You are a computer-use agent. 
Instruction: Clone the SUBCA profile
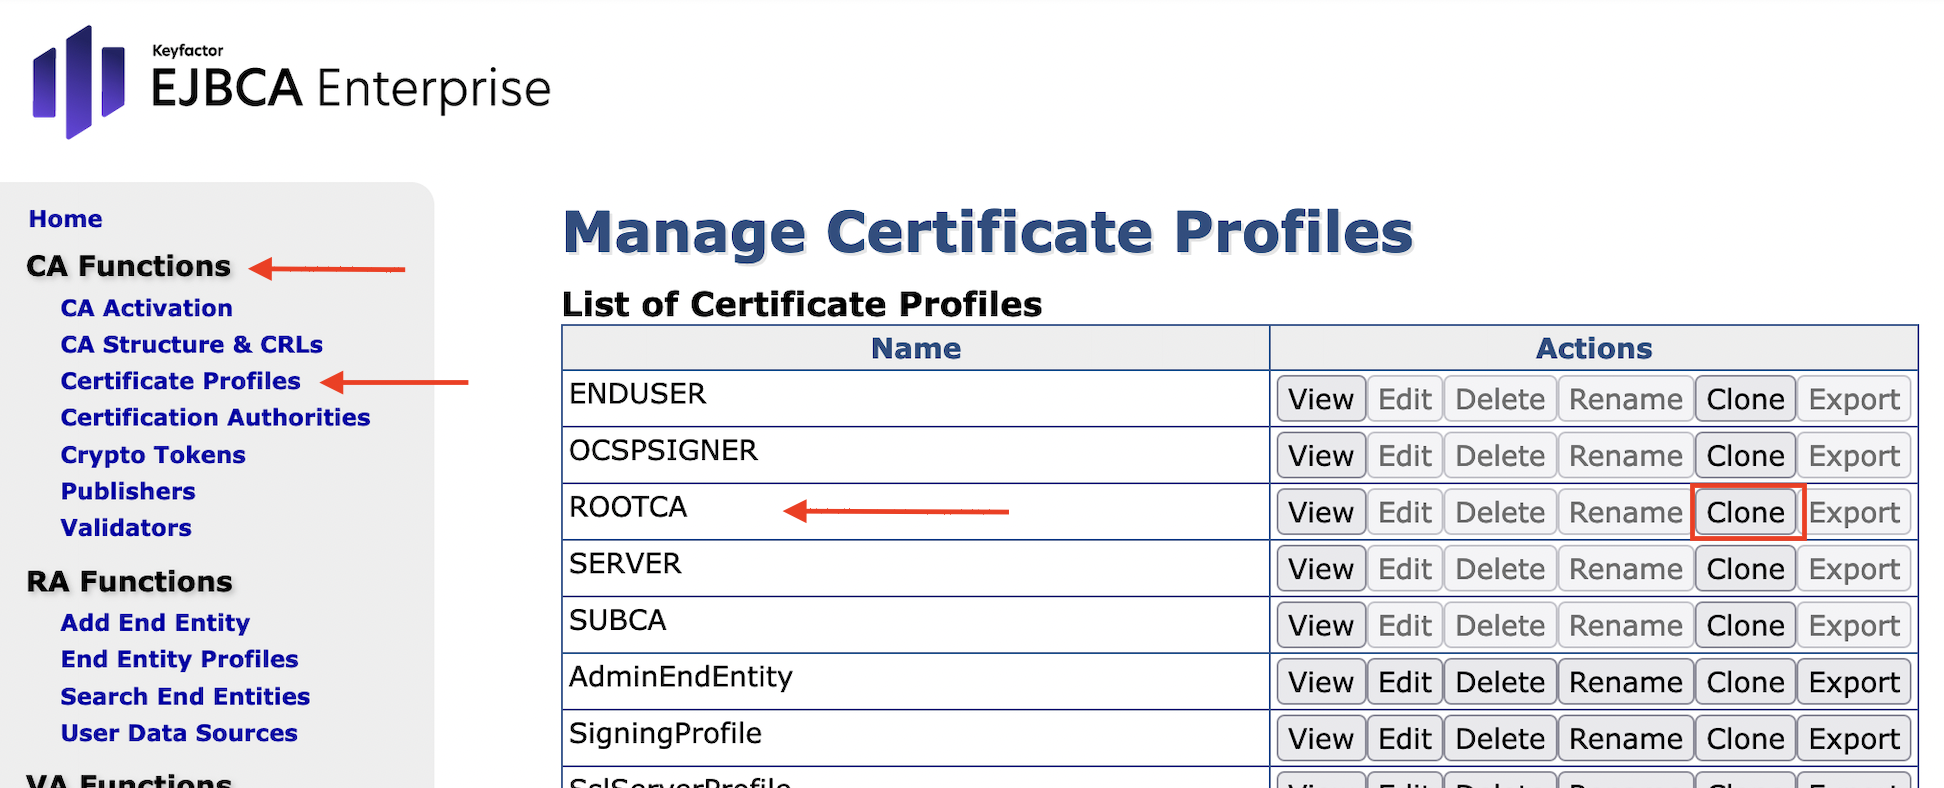pos(1745,626)
